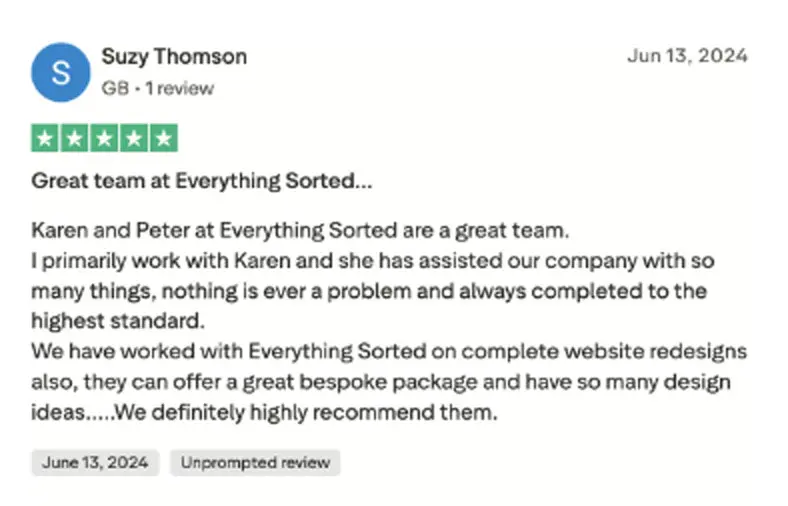788x506 pixels.
Task: Click the third green rating star
Action: tap(105, 138)
